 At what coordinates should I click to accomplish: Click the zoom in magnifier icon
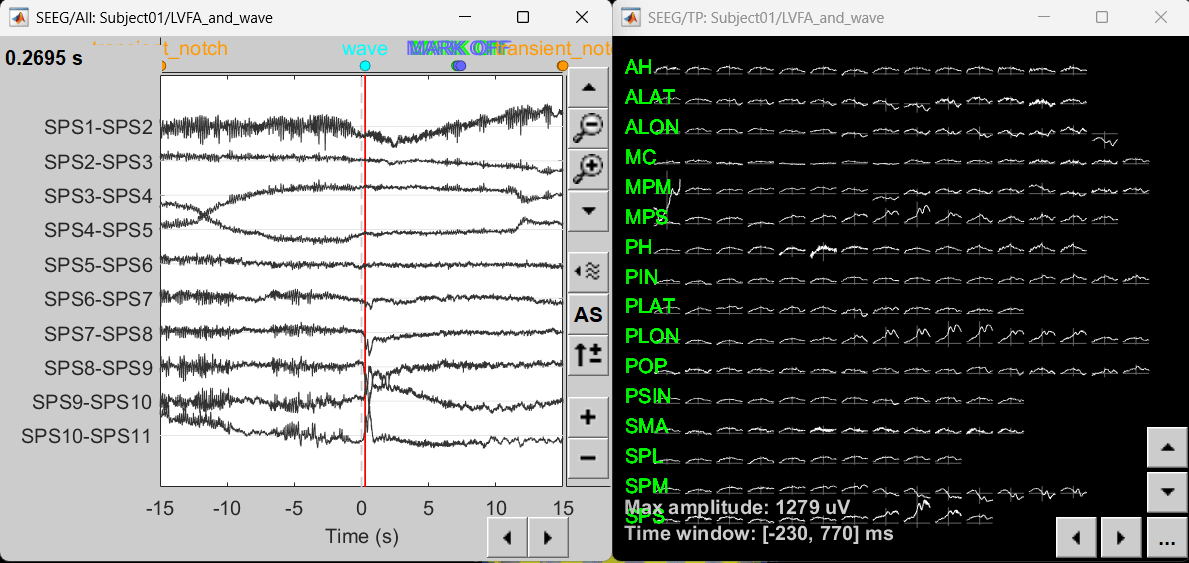click(588, 168)
